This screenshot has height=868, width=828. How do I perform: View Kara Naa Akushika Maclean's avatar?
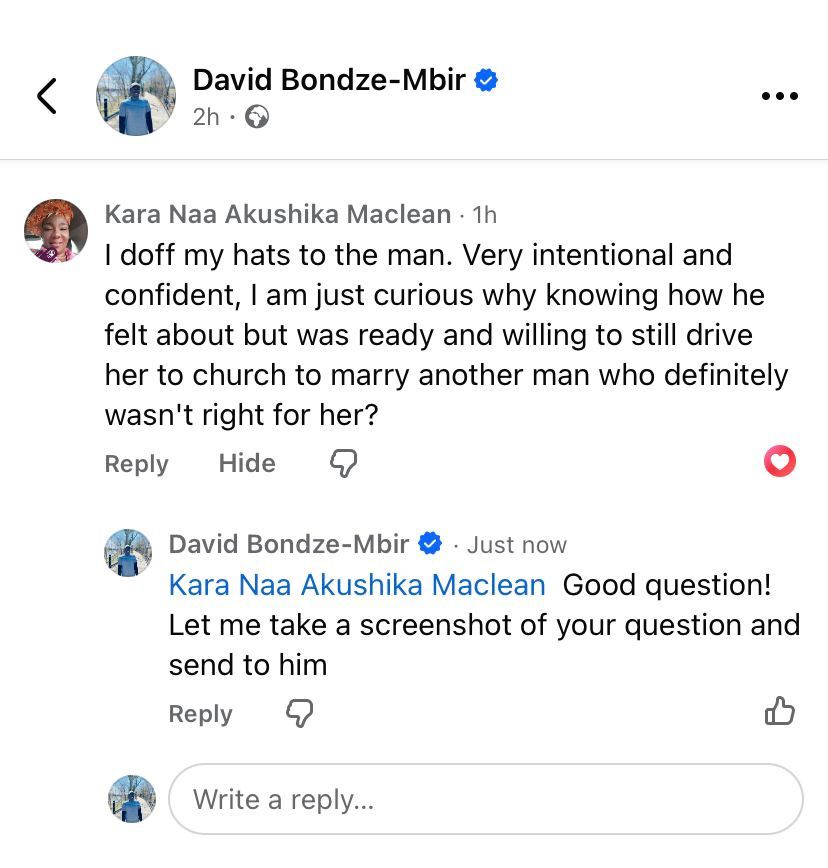[x=56, y=231]
